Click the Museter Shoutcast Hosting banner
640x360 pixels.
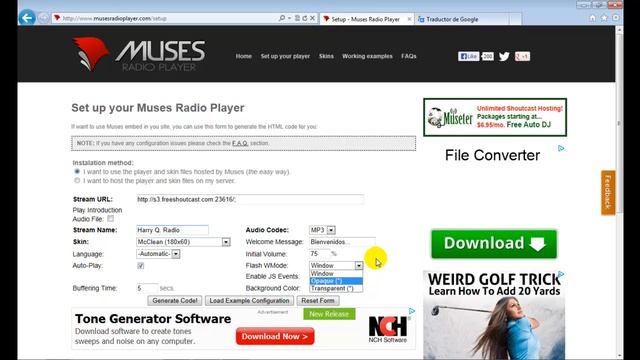tap(495, 117)
